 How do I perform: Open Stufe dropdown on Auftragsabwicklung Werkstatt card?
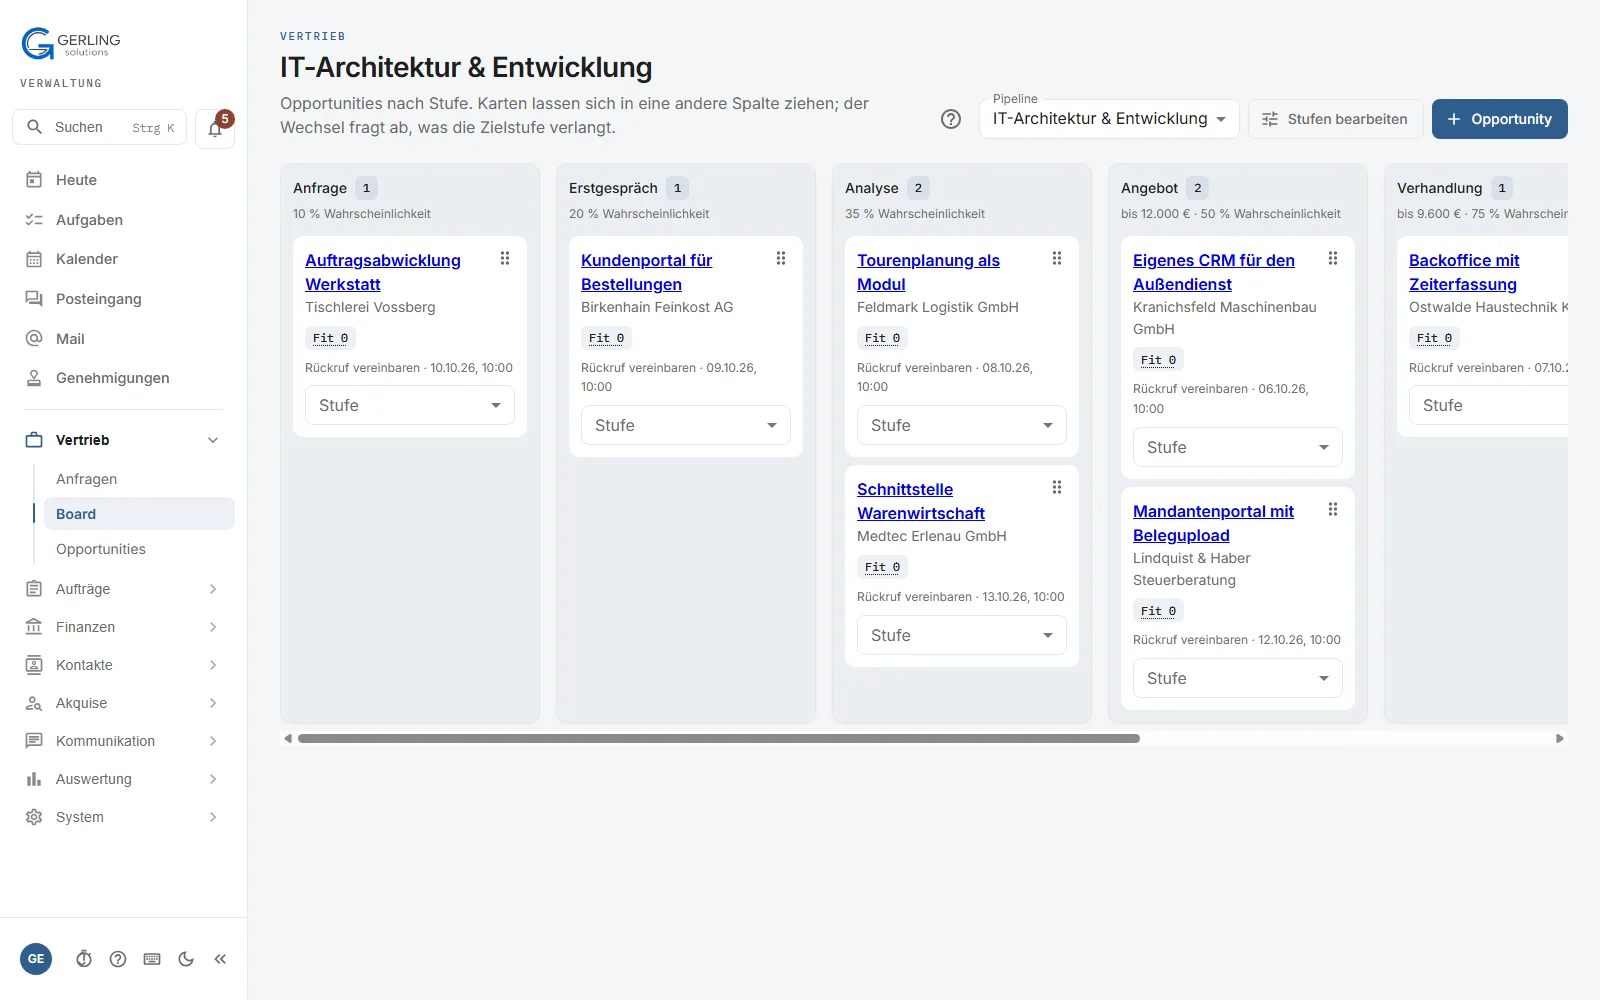pyautogui.click(x=410, y=405)
